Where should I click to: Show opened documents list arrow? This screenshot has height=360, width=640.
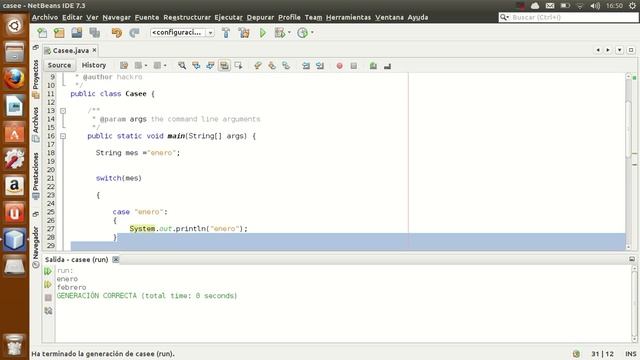tap(619, 50)
